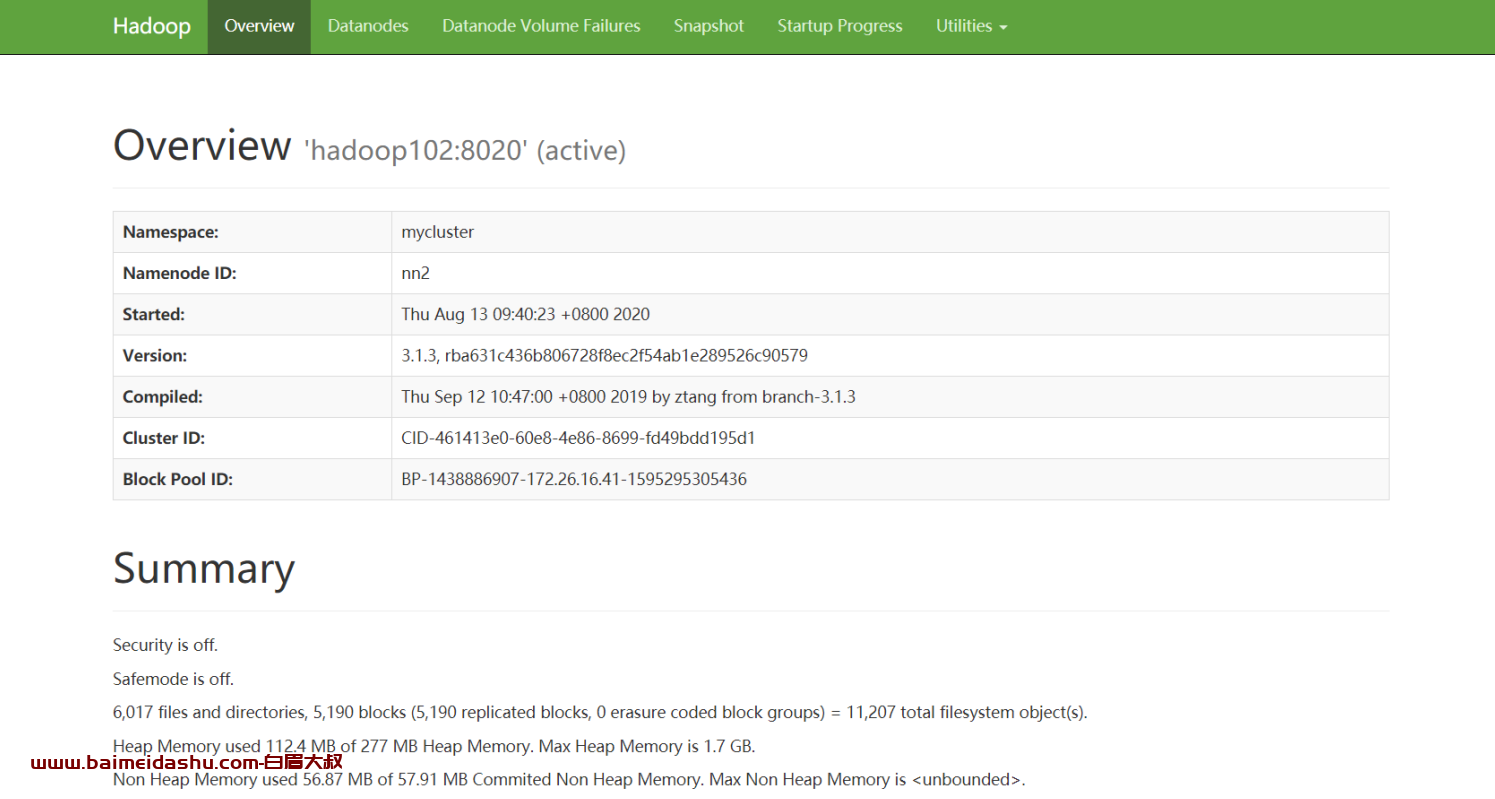Click the Summary section heading
This screenshot has height=799, width=1495.
click(204, 569)
